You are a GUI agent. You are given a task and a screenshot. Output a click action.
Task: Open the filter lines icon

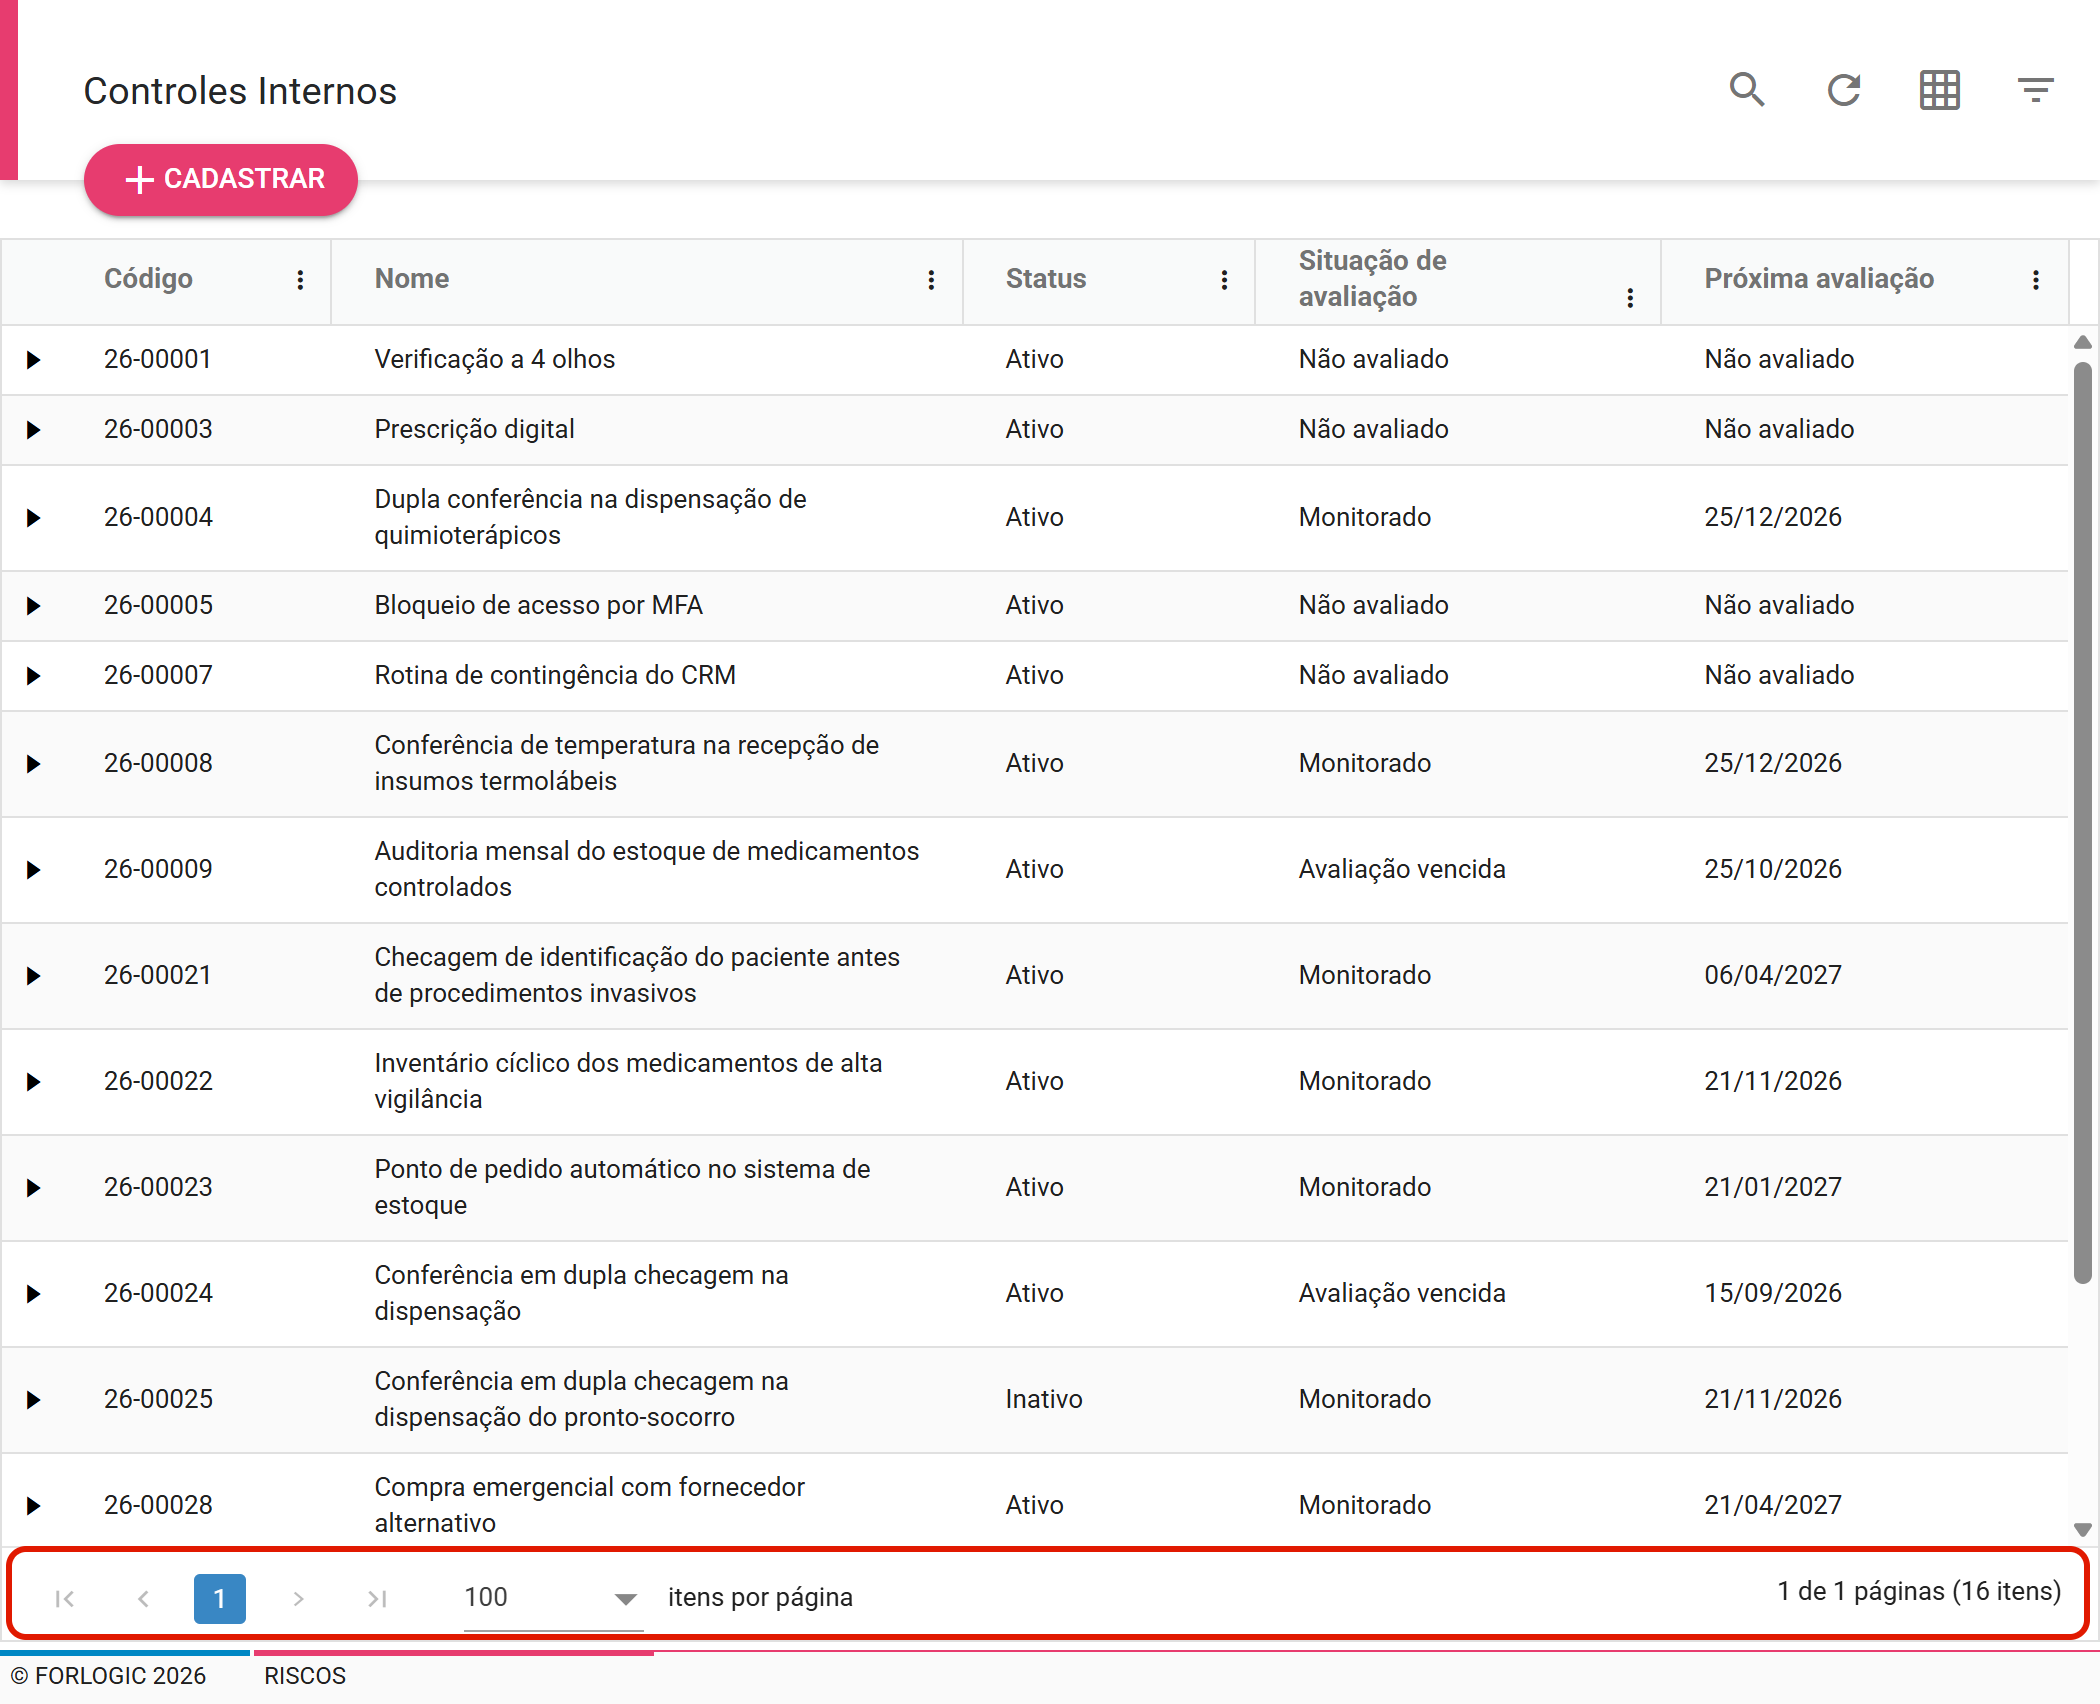[2035, 90]
